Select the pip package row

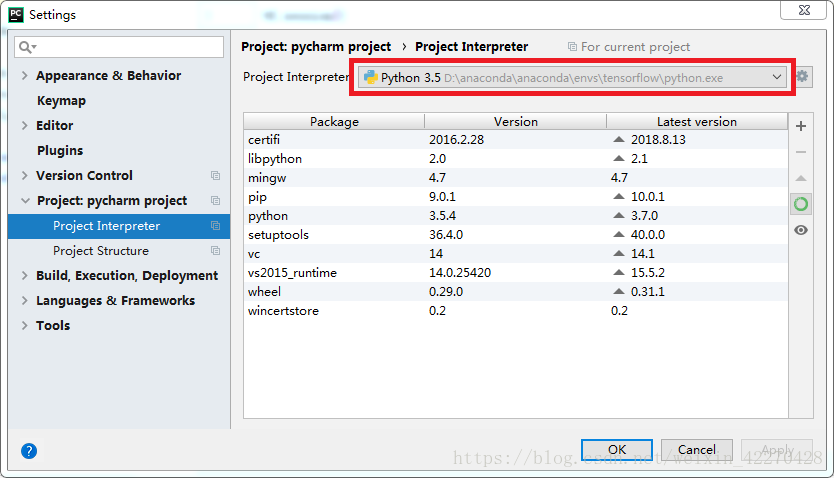click(515, 197)
